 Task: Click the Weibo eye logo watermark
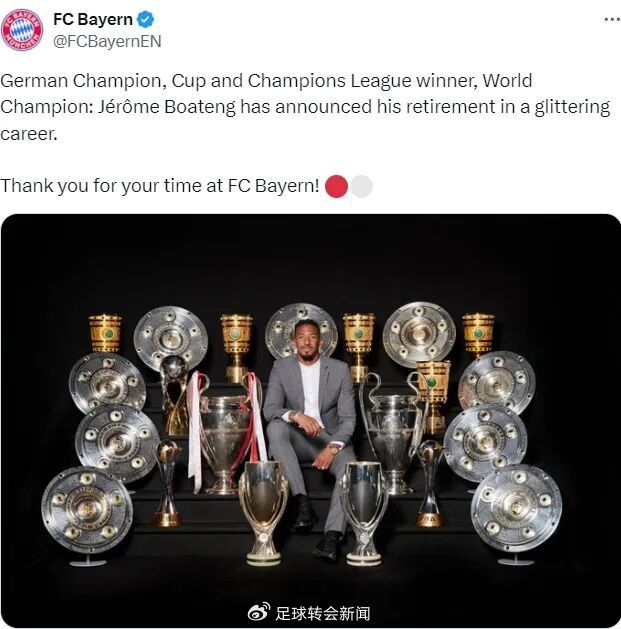click(259, 612)
